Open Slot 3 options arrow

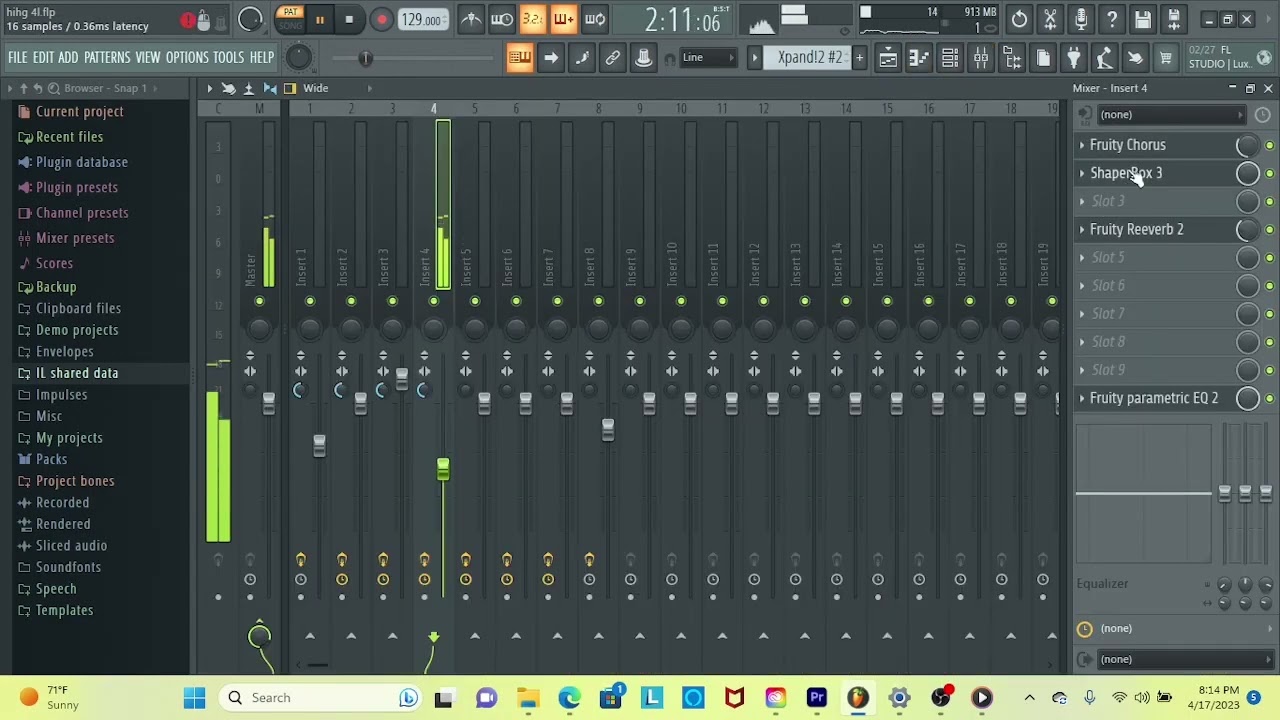coord(1082,201)
